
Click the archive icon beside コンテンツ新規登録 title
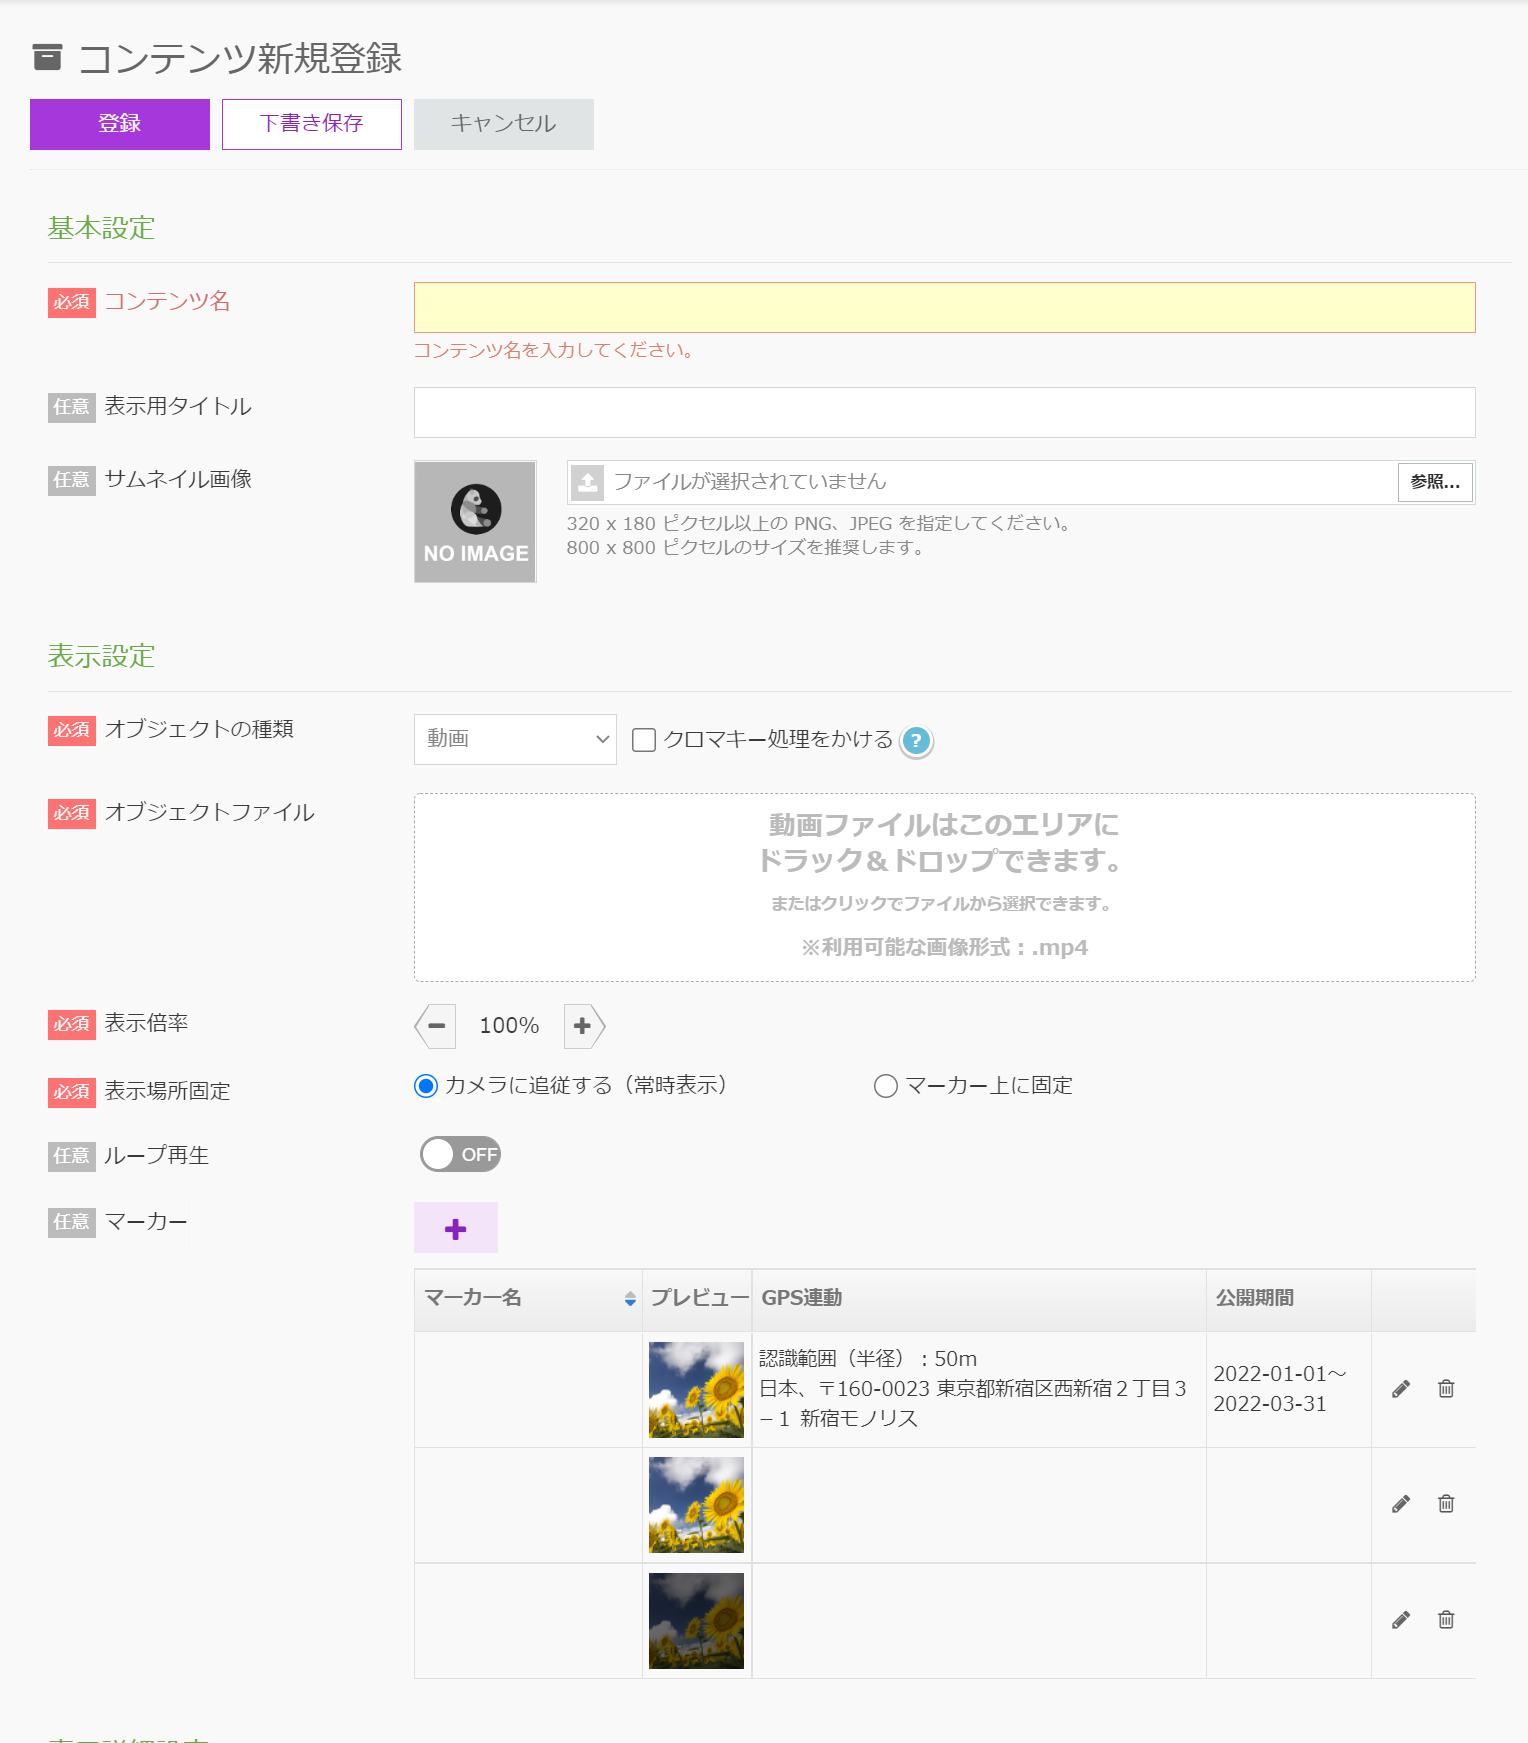tap(47, 58)
